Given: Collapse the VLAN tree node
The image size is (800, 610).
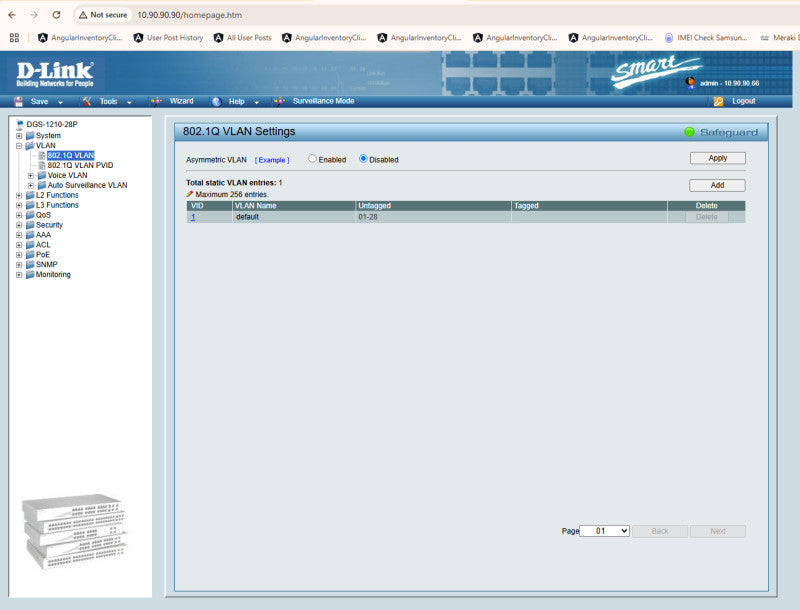Looking at the screenshot, I should click(19, 146).
